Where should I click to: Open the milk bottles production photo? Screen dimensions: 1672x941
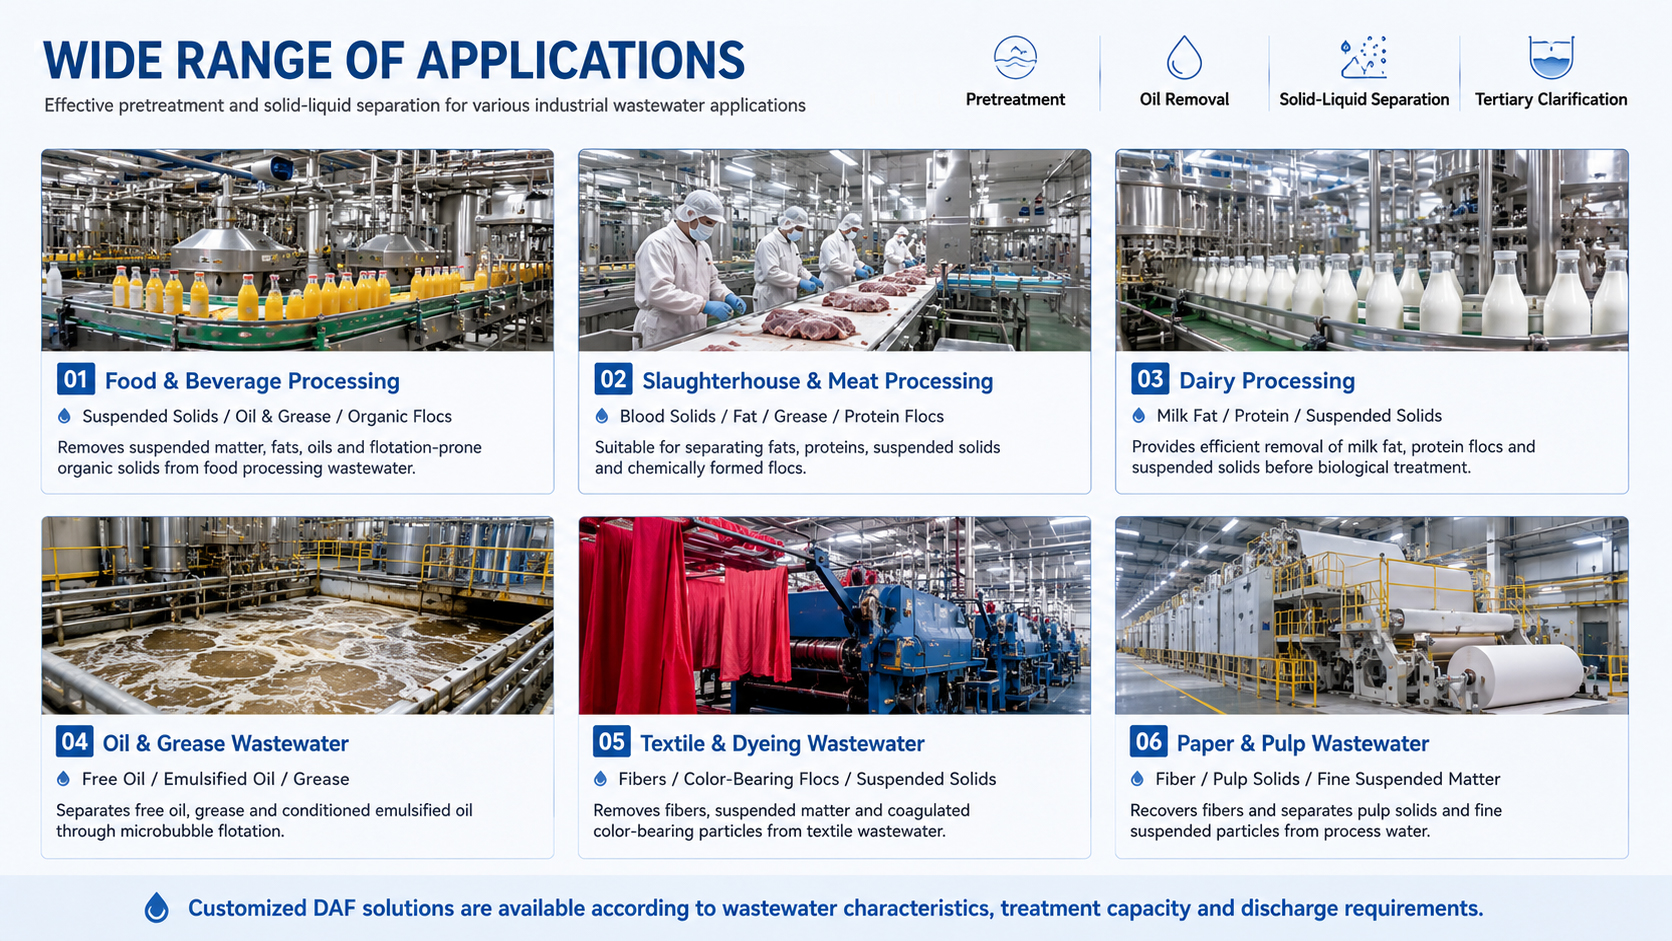1372,250
